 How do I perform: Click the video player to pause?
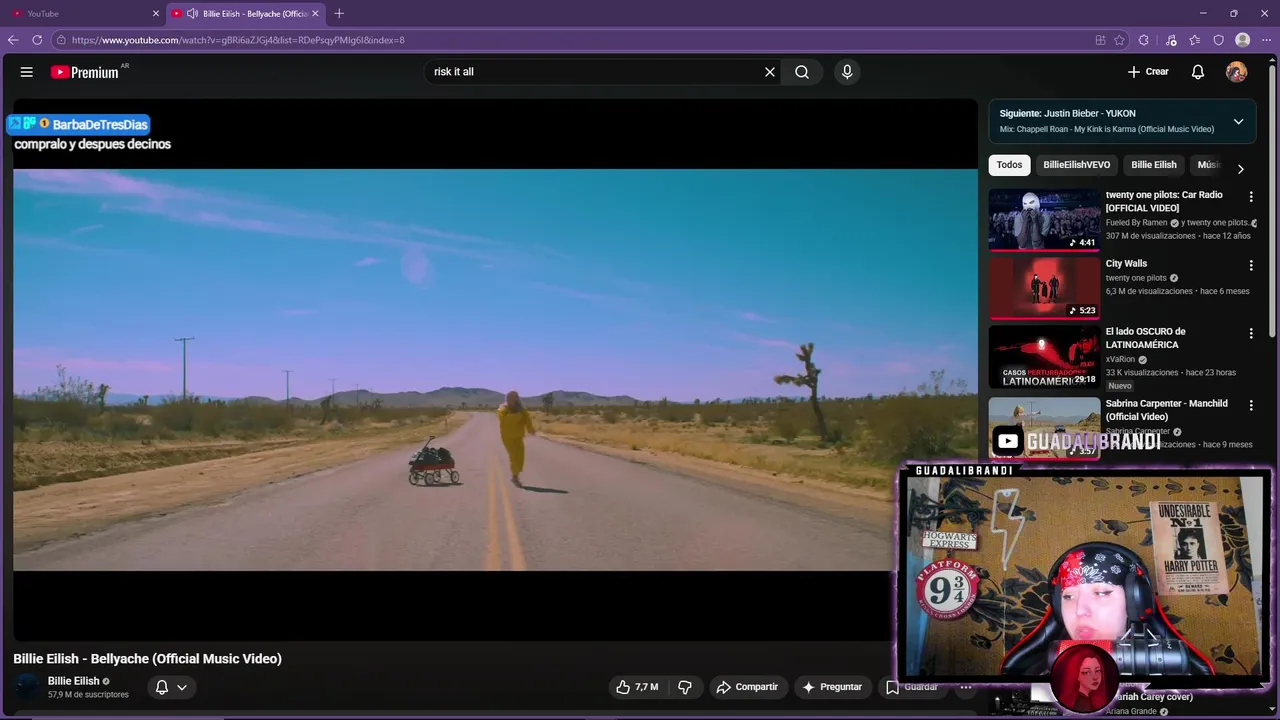click(495, 370)
